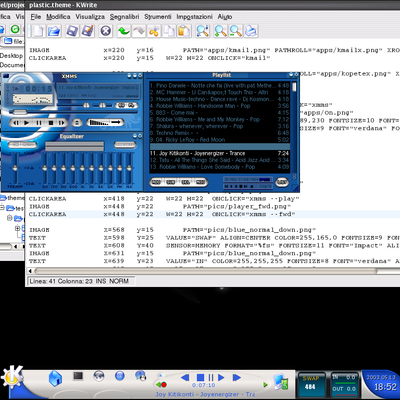
Task: Click playlist add file button
Action: [157, 182]
